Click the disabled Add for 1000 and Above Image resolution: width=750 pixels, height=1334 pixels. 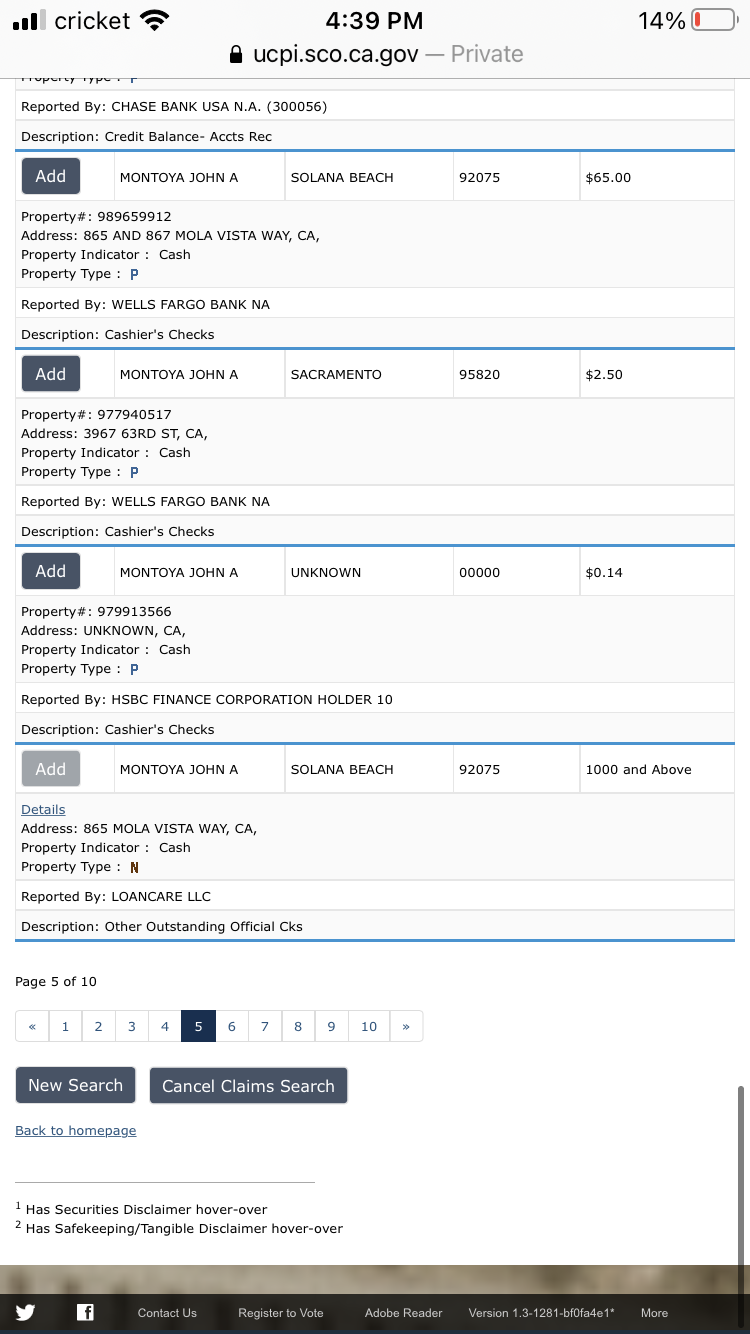51,769
